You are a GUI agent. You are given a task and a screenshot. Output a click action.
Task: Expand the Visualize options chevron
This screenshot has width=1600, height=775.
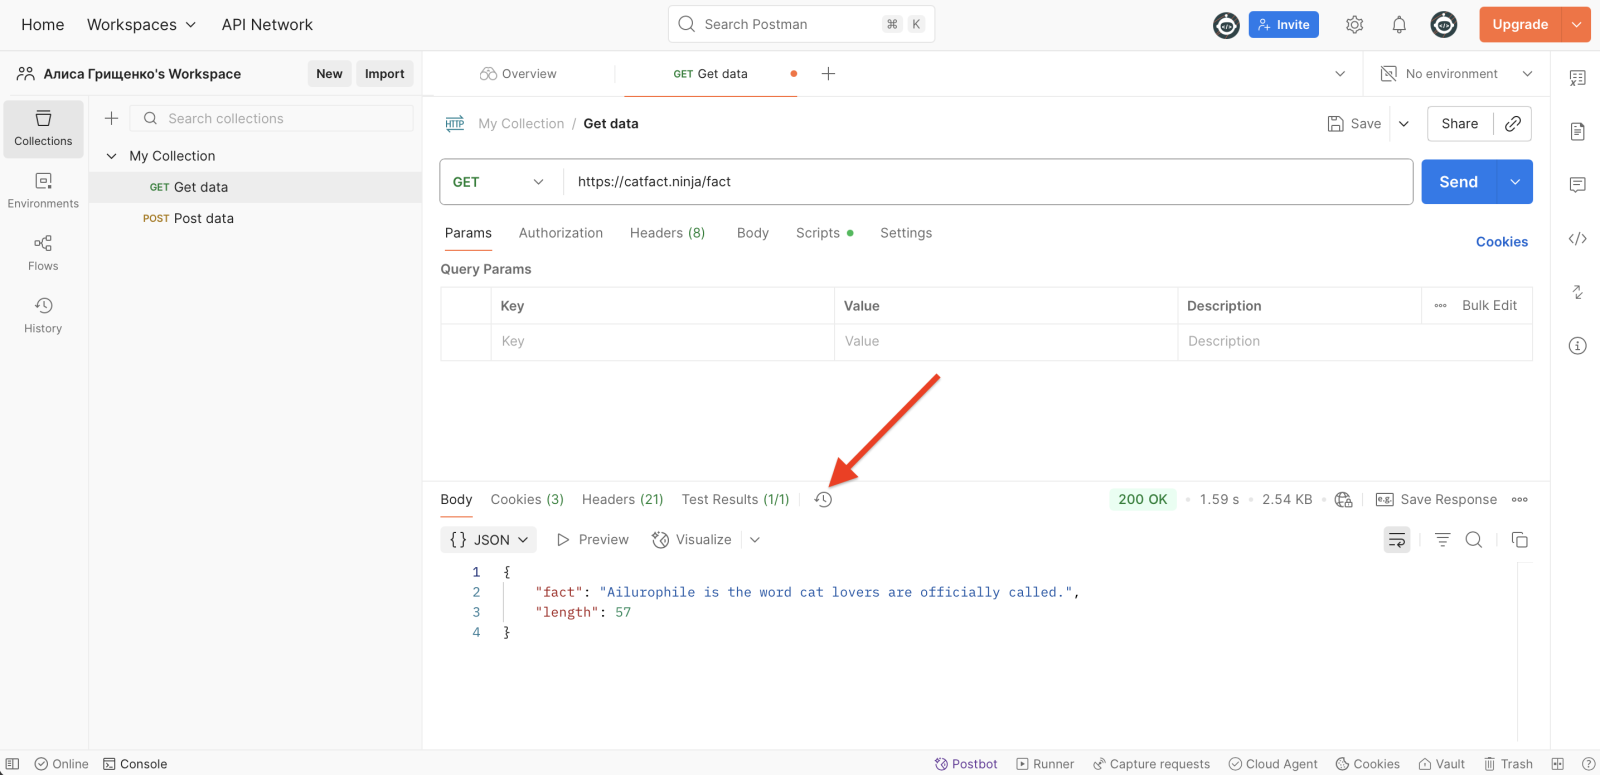click(755, 540)
